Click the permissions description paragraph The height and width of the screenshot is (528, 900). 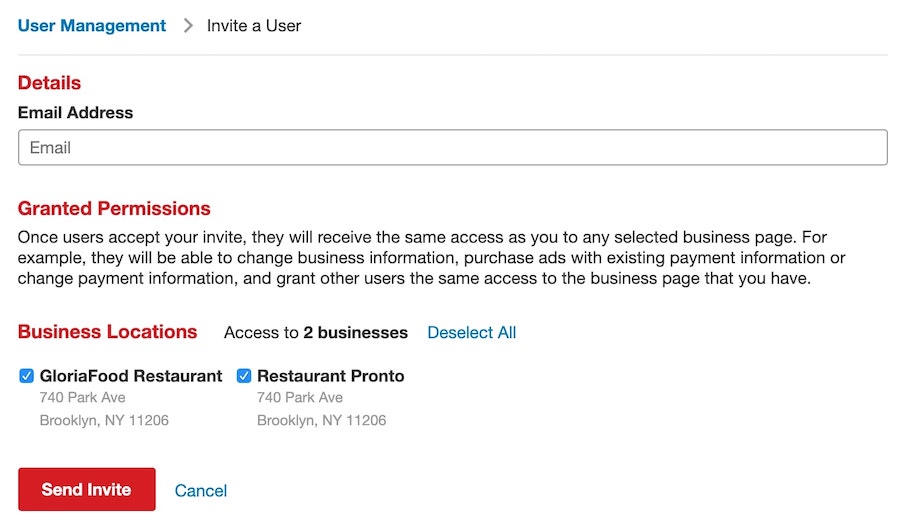coord(430,258)
